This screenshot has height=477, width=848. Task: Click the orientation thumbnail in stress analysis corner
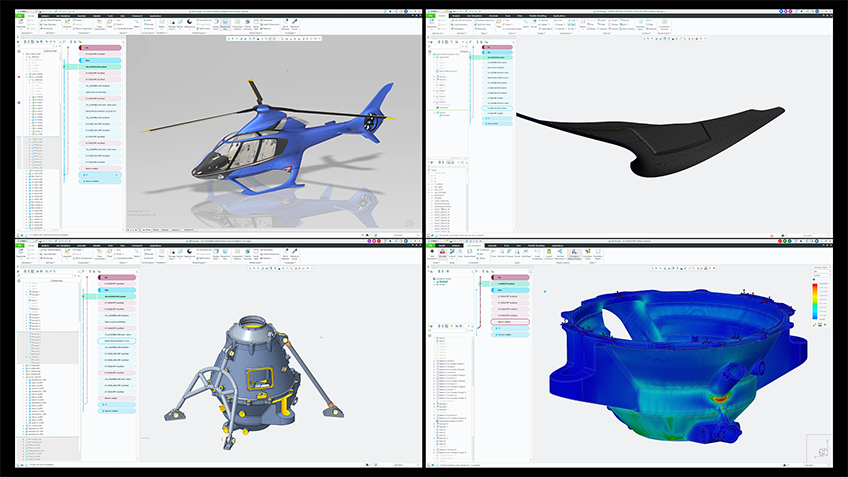coord(816,447)
